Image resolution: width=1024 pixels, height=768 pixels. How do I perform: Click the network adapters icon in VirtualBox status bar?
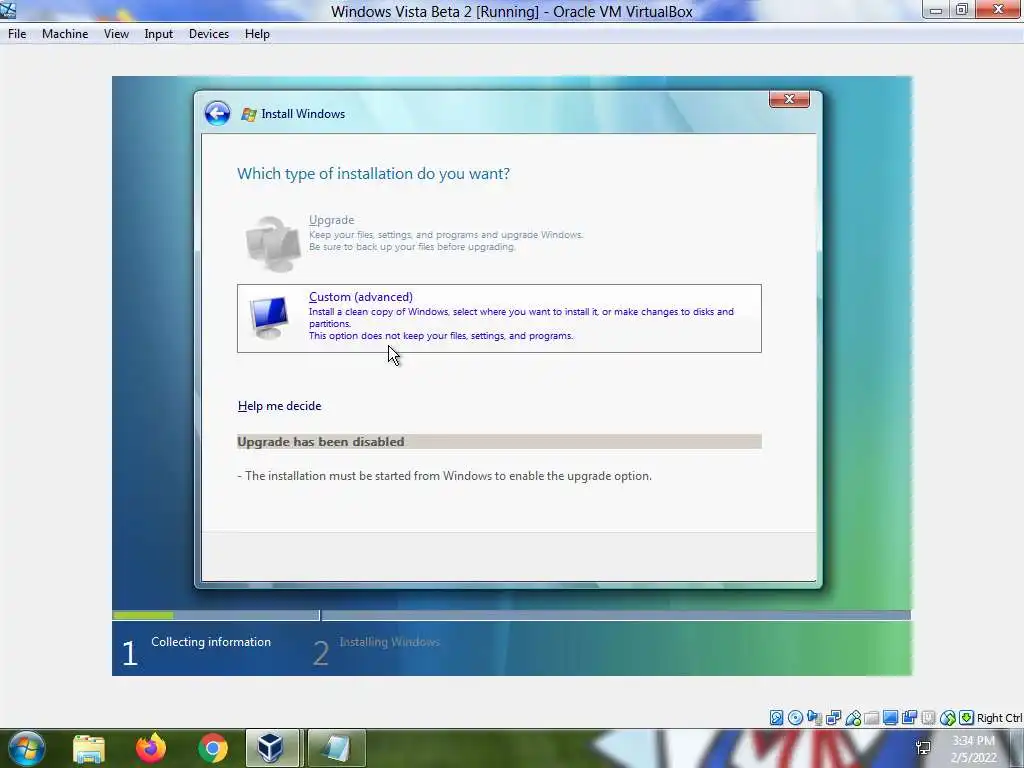pyautogui.click(x=833, y=718)
